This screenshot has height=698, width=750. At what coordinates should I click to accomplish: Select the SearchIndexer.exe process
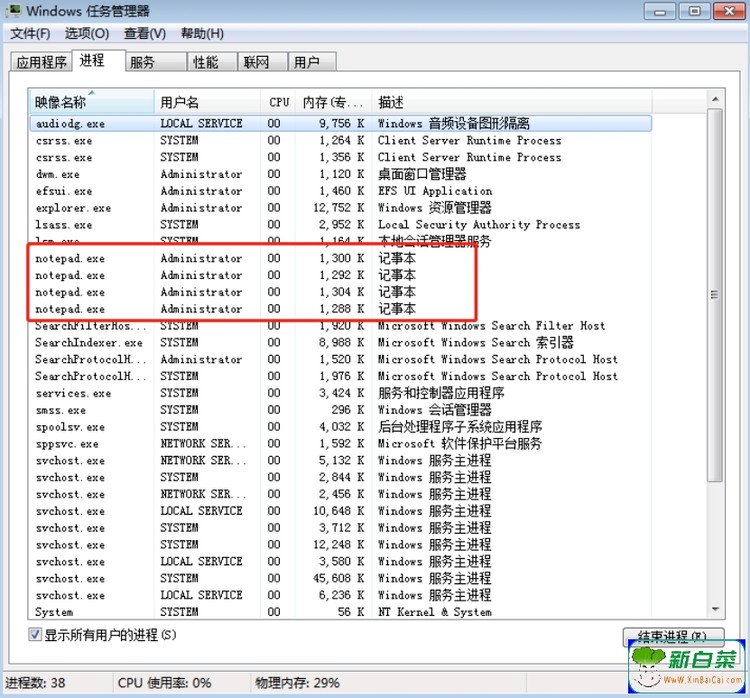(x=341, y=343)
